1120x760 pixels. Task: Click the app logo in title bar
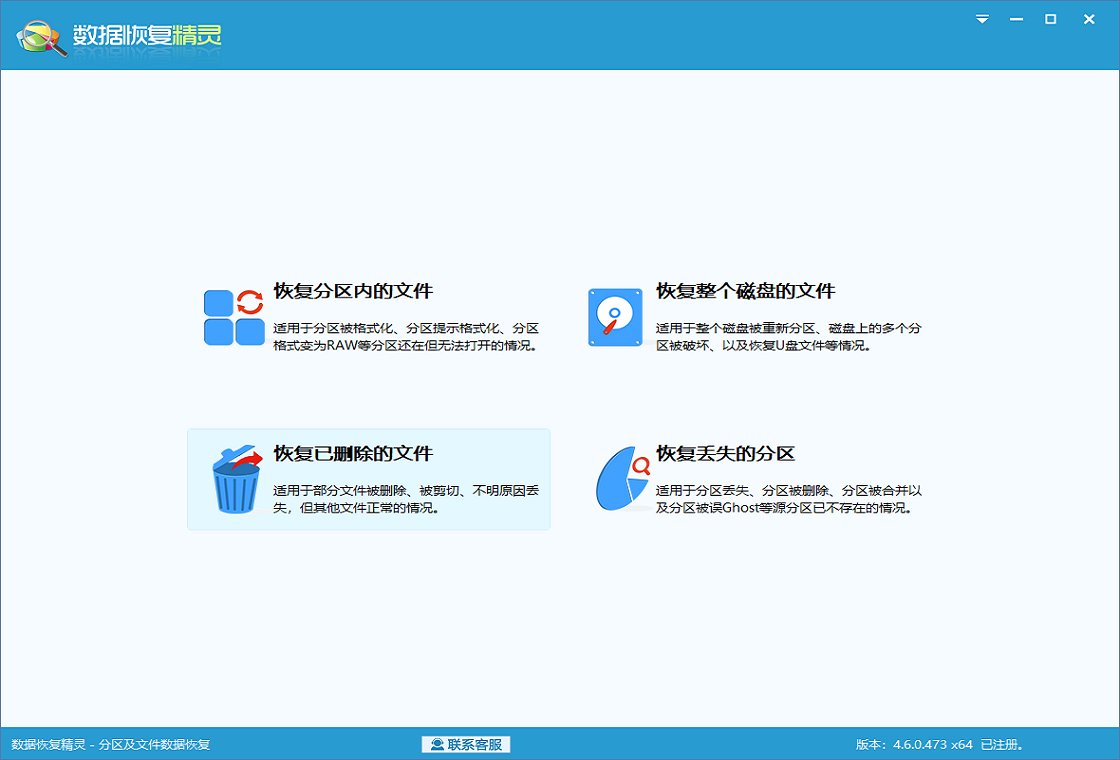point(41,39)
